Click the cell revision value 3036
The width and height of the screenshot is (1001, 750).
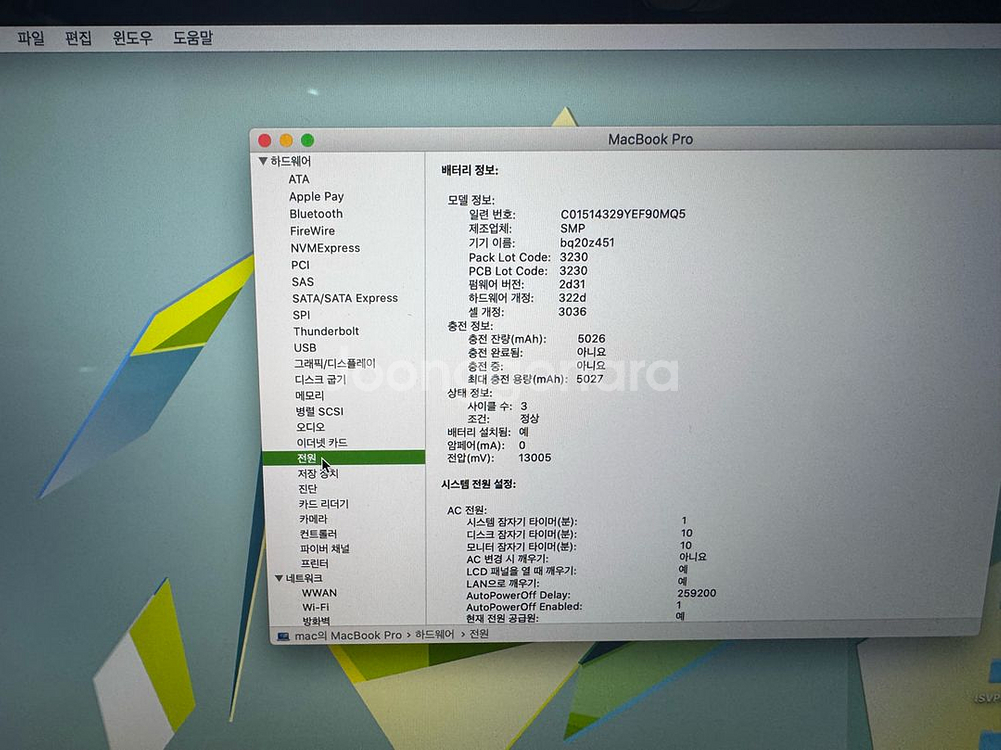[x=572, y=311]
